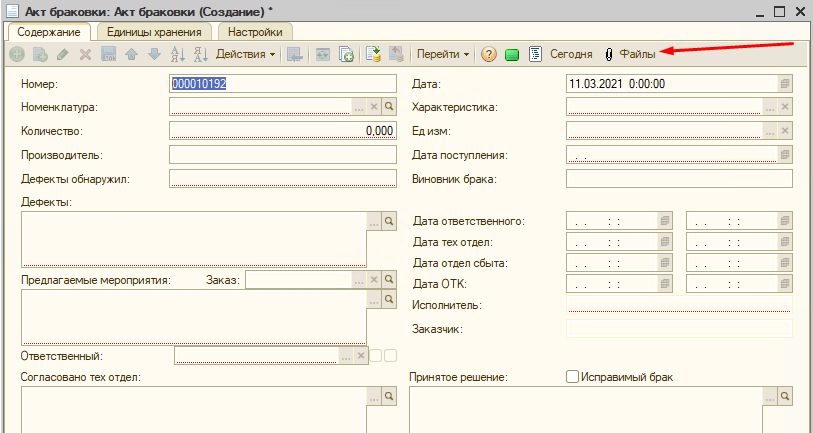Click the red X delete icon in toolbar
This screenshot has width=813, height=433.
pyautogui.click(x=86, y=54)
